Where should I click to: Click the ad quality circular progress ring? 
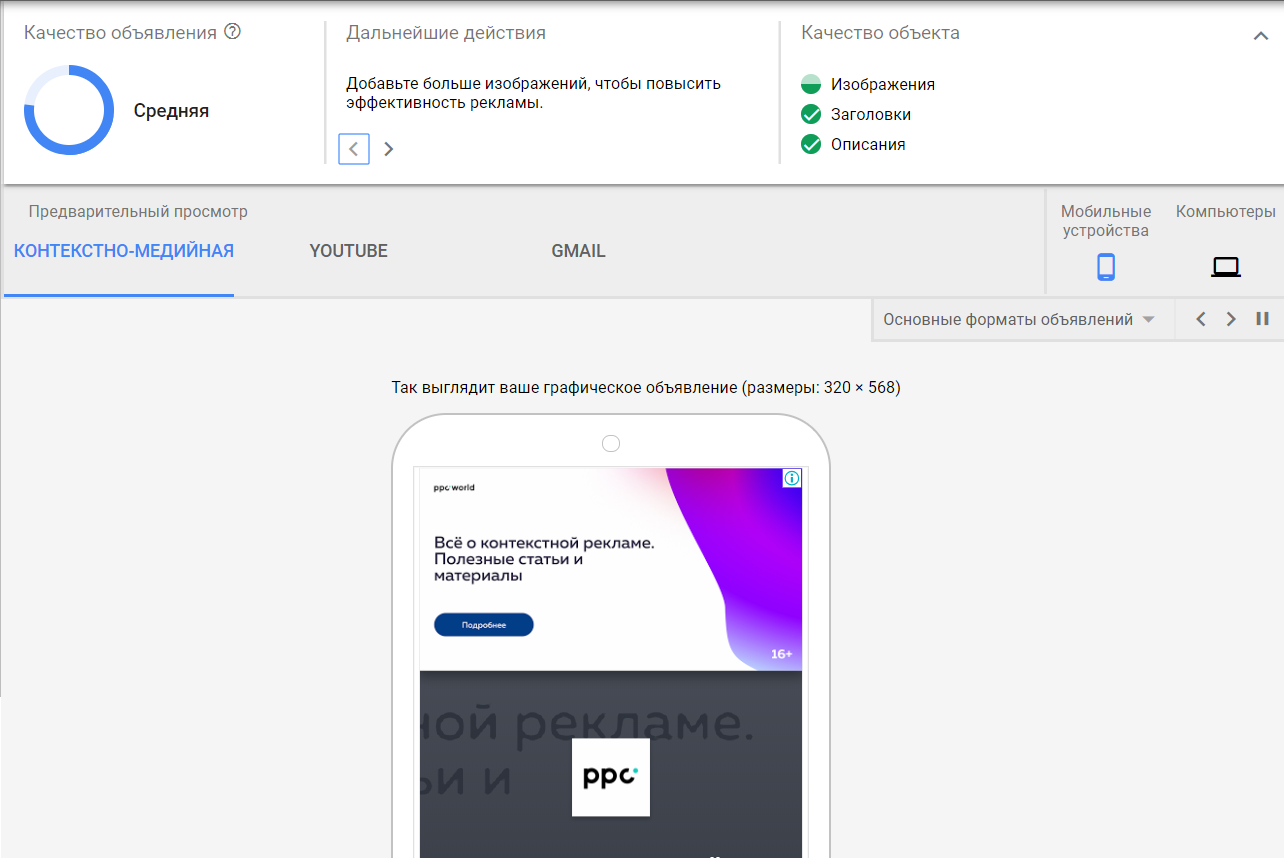[x=69, y=110]
